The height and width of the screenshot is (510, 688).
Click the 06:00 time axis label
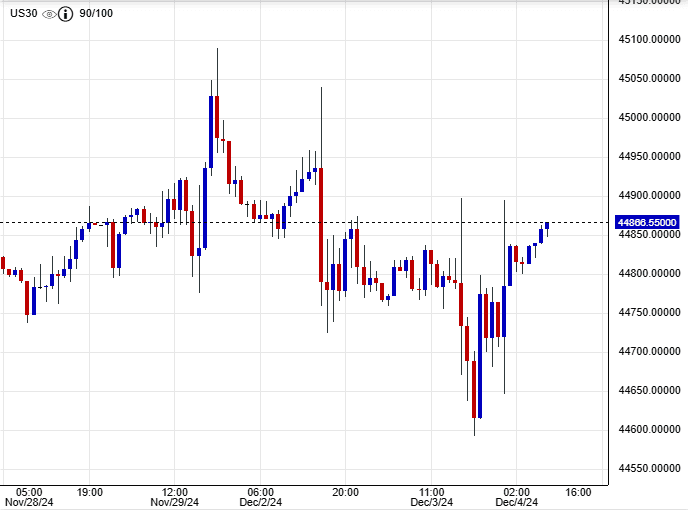(x=260, y=492)
